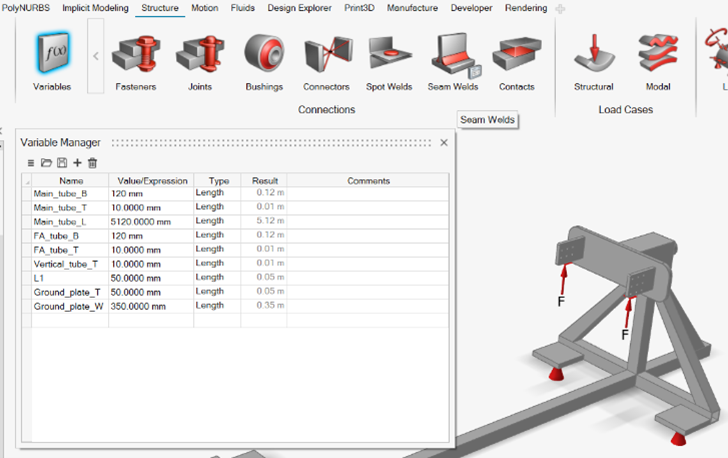
Task: Save variables with the floppy disk icon
Action: [62, 163]
